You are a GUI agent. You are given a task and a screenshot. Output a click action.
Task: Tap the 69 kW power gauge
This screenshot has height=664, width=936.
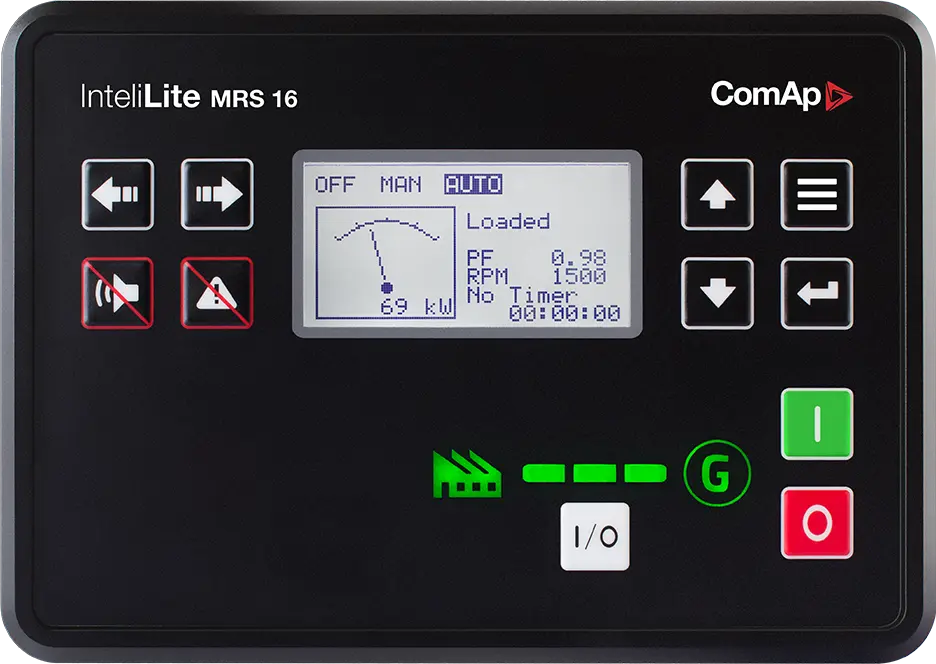click(x=386, y=263)
